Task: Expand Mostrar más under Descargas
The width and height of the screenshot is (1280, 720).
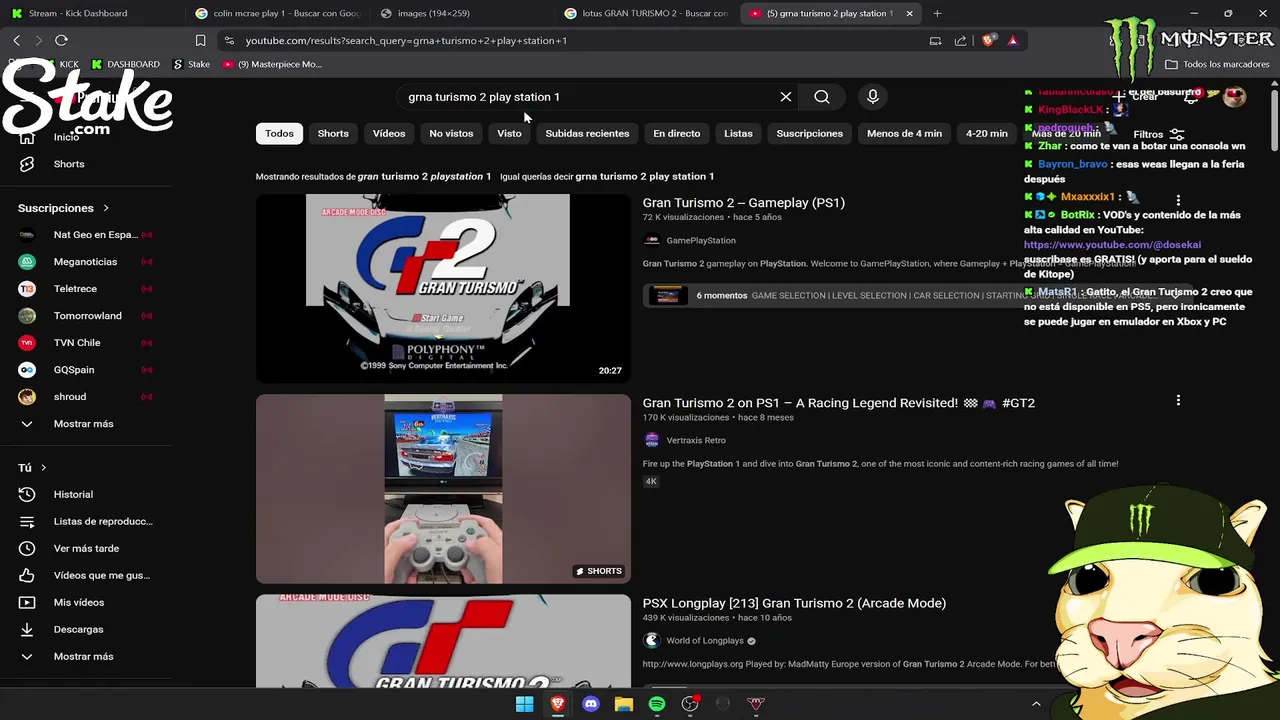Action: (83, 656)
